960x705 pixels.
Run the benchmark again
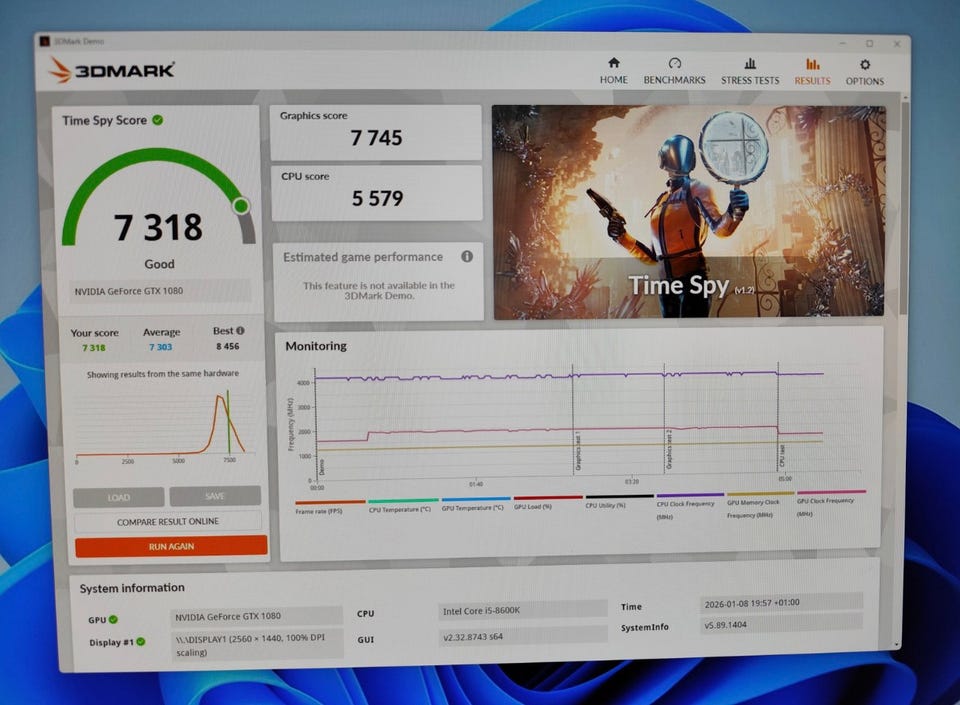pyautogui.click(x=171, y=546)
